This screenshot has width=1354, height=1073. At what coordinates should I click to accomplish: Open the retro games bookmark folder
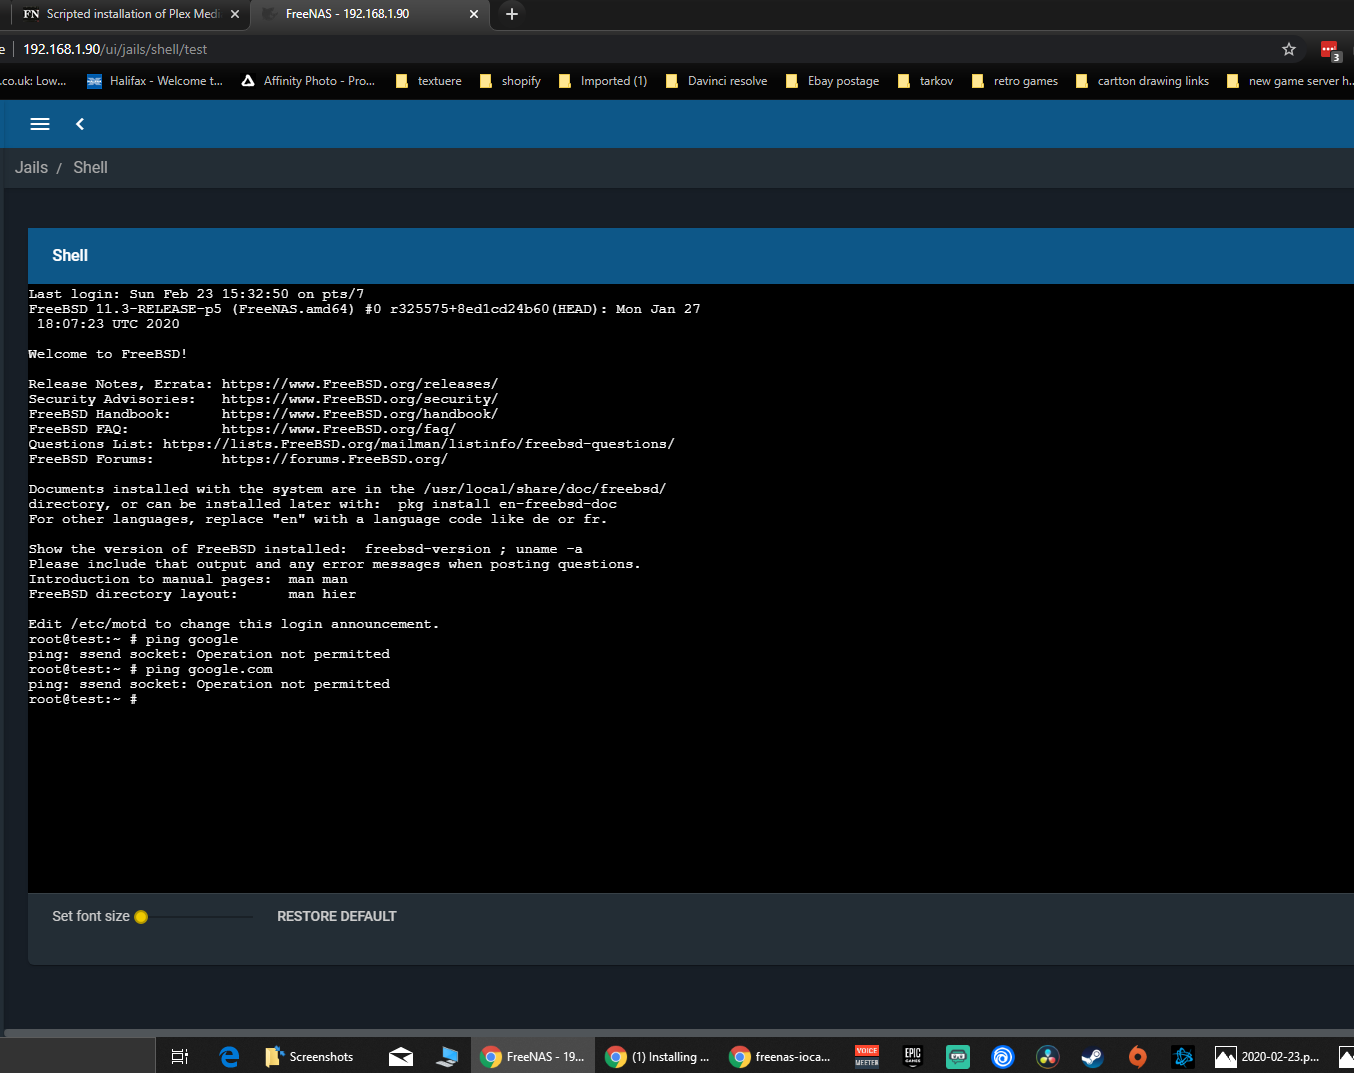tap(1015, 81)
